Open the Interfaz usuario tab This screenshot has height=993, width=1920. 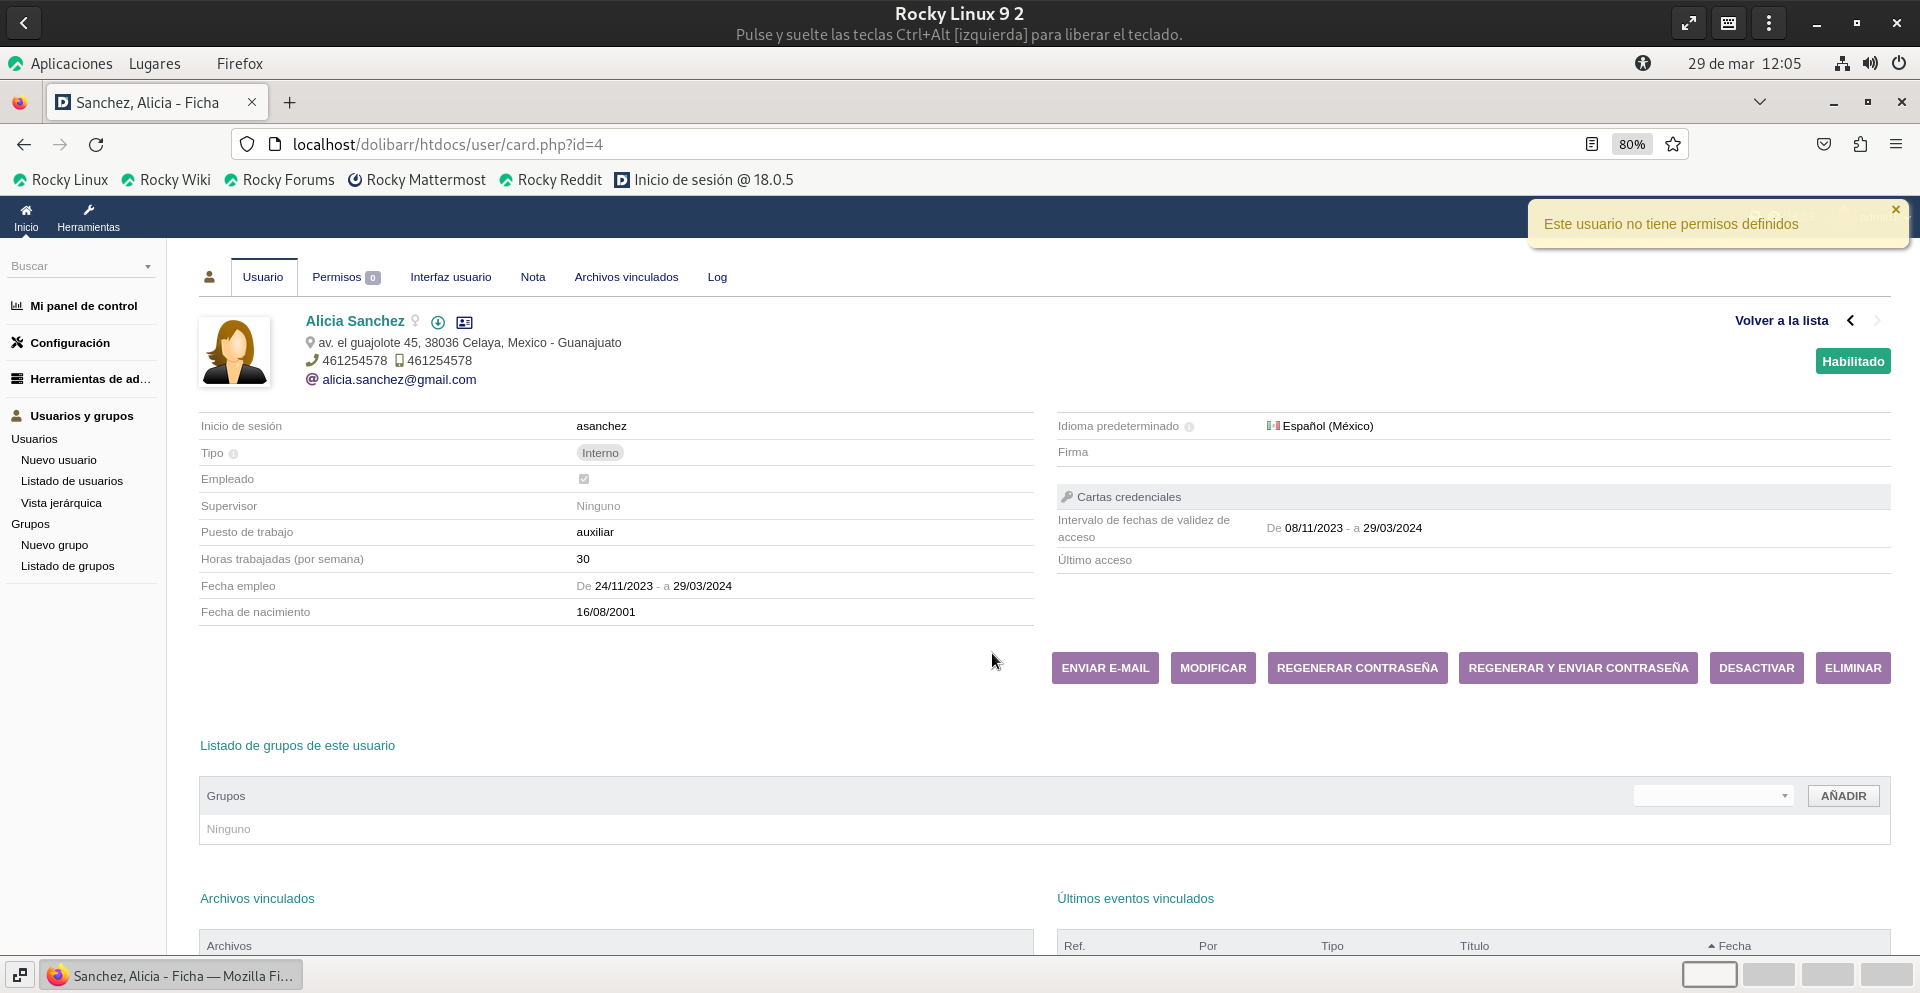pyautogui.click(x=450, y=277)
